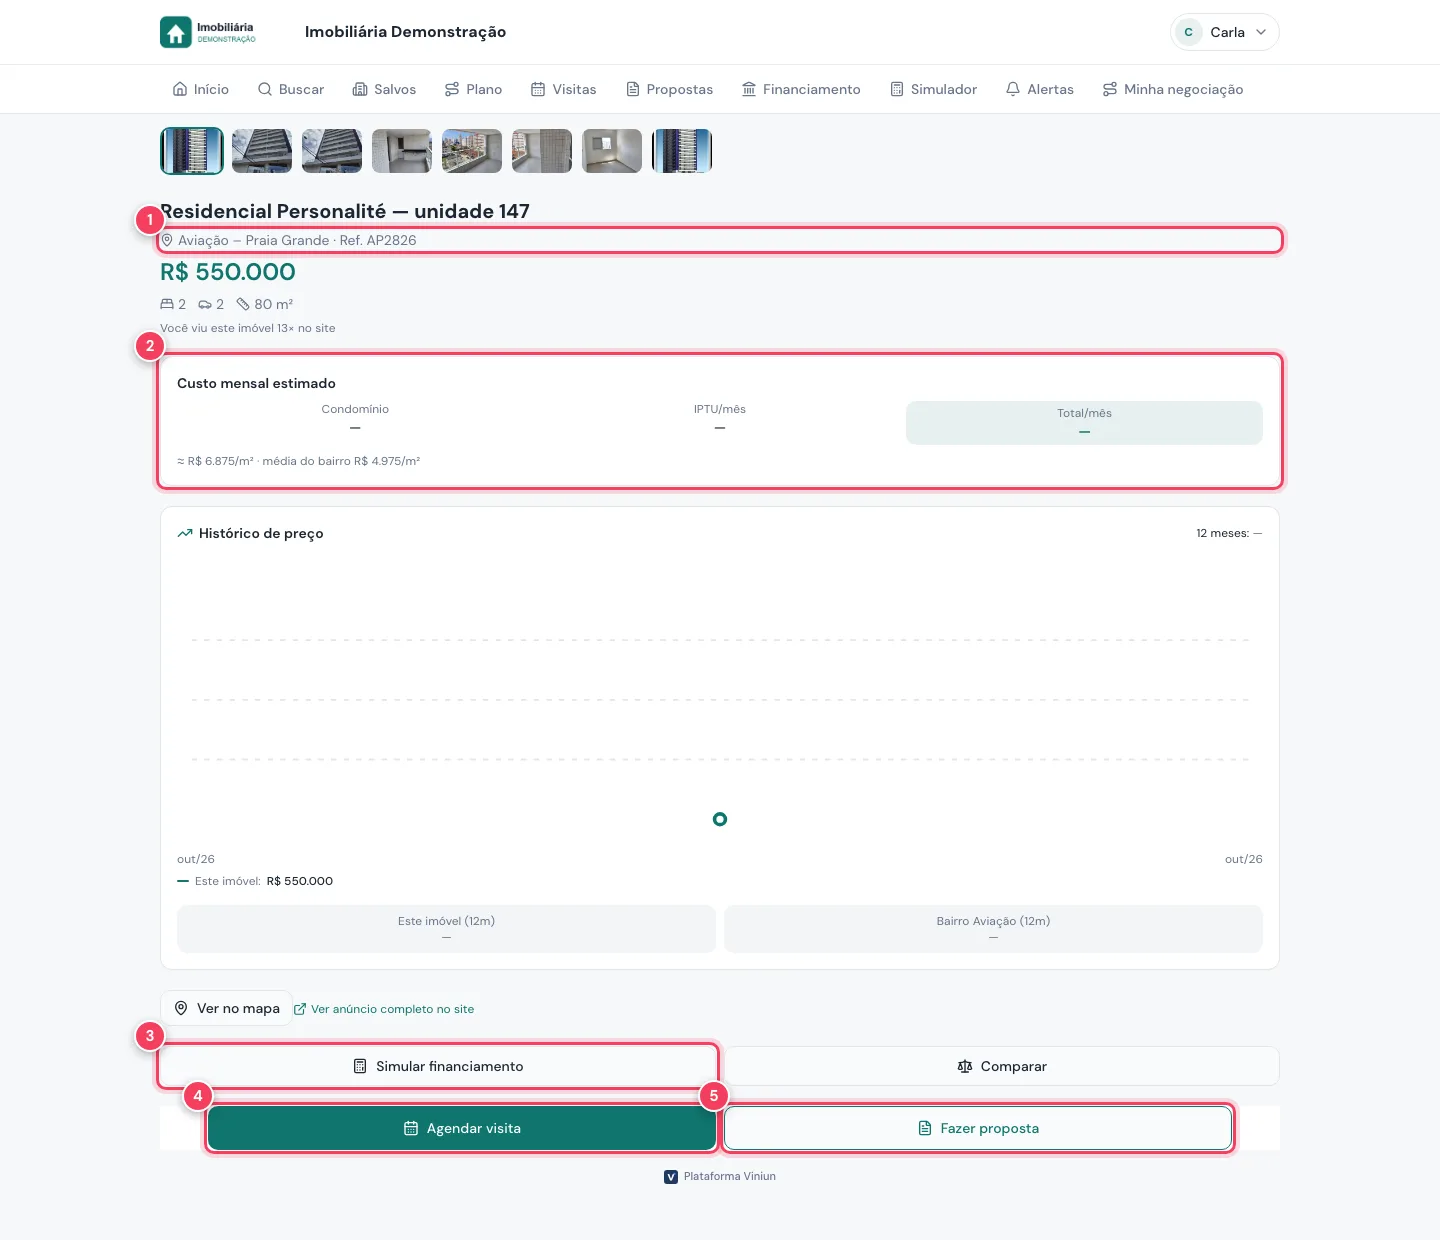Open the Carla user menu chevron
Image resolution: width=1440 pixels, height=1240 pixels.
click(x=1261, y=32)
